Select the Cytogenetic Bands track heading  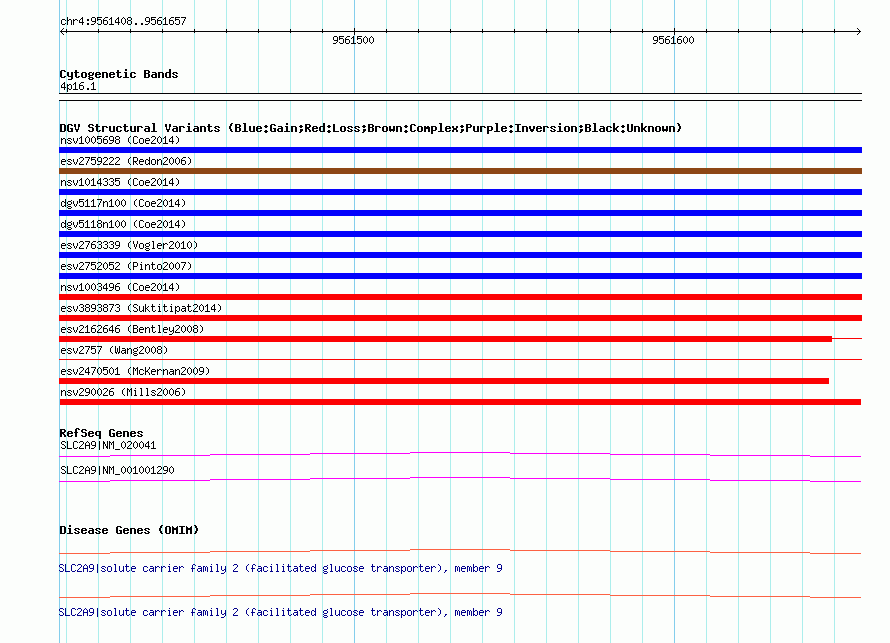tap(119, 74)
